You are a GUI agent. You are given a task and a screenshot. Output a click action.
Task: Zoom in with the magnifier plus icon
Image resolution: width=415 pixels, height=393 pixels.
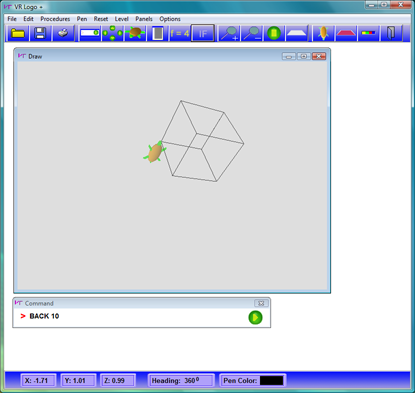click(229, 33)
